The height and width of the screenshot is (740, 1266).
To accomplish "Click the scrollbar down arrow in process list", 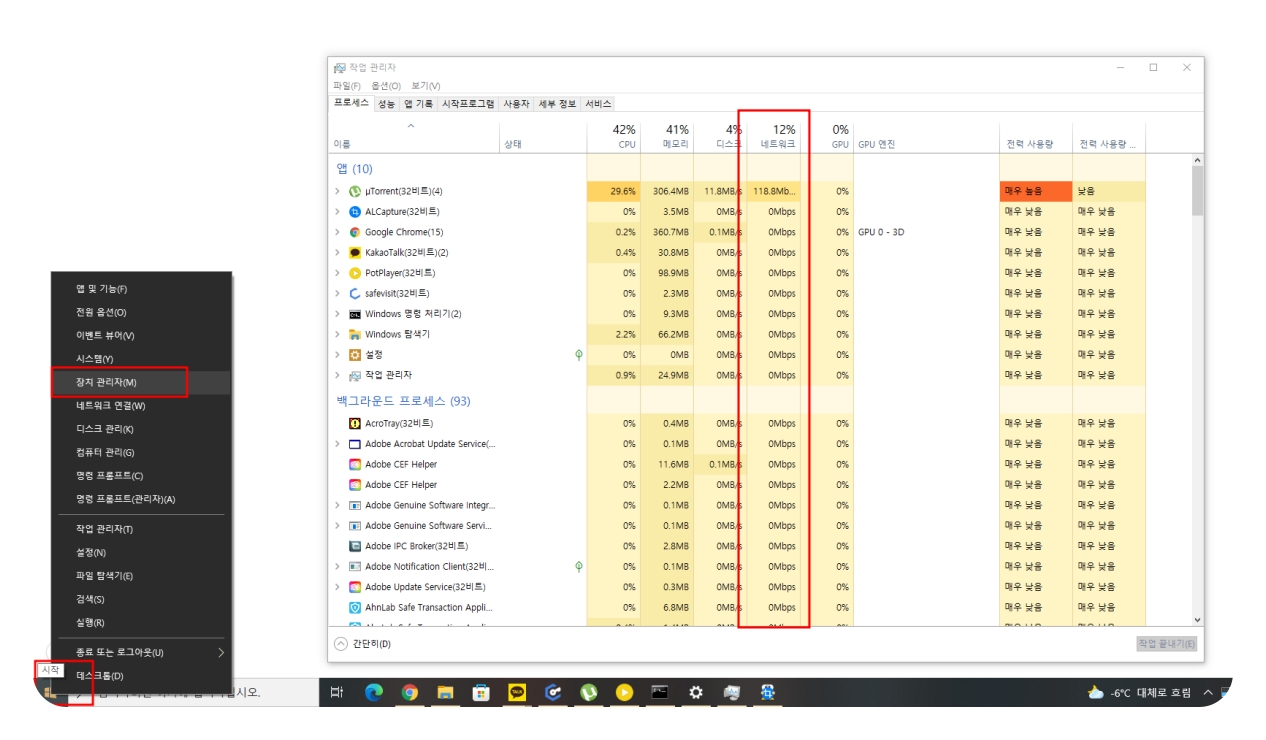I will pos(1197,620).
